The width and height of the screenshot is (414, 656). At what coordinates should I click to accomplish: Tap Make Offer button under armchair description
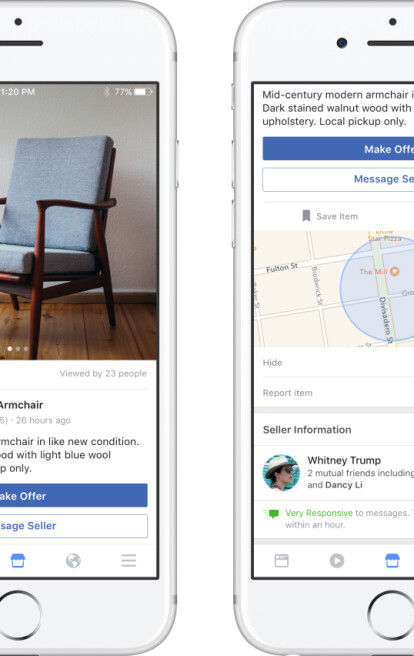click(74, 496)
